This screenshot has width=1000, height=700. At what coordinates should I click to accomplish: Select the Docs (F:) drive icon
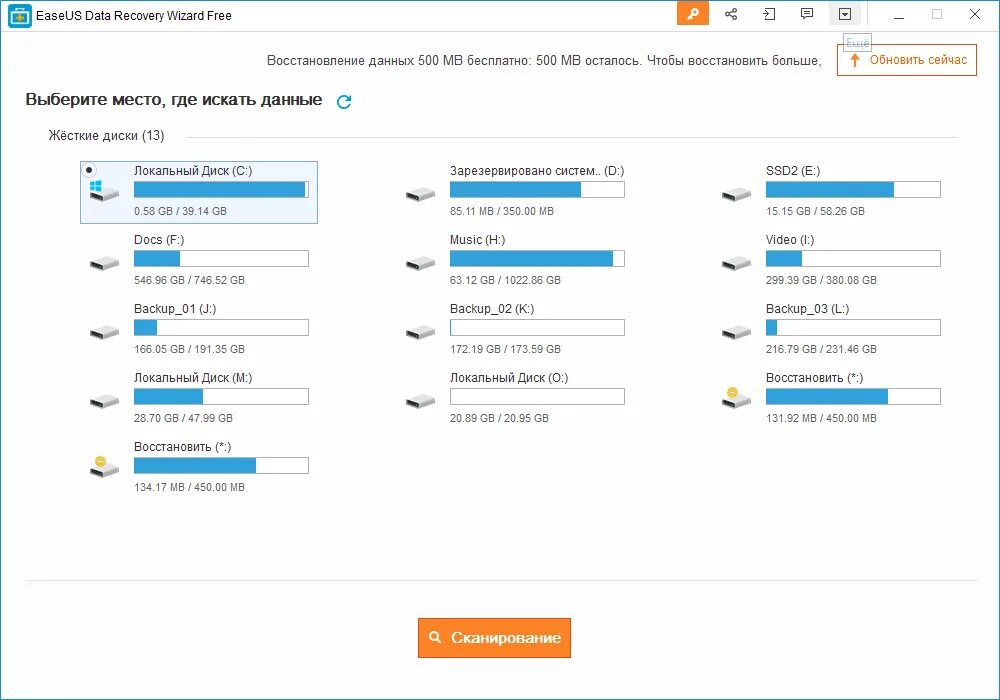coord(104,263)
